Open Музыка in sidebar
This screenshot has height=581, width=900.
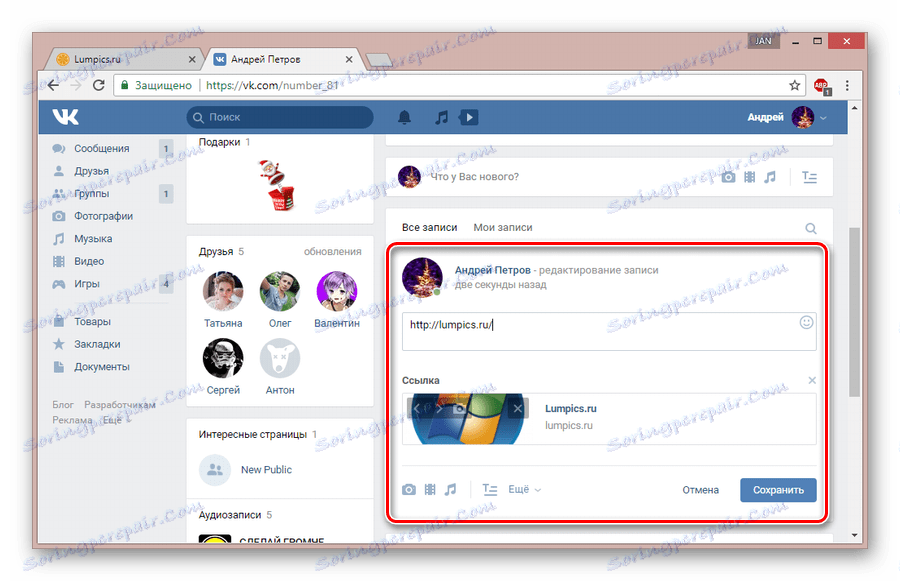coord(93,239)
